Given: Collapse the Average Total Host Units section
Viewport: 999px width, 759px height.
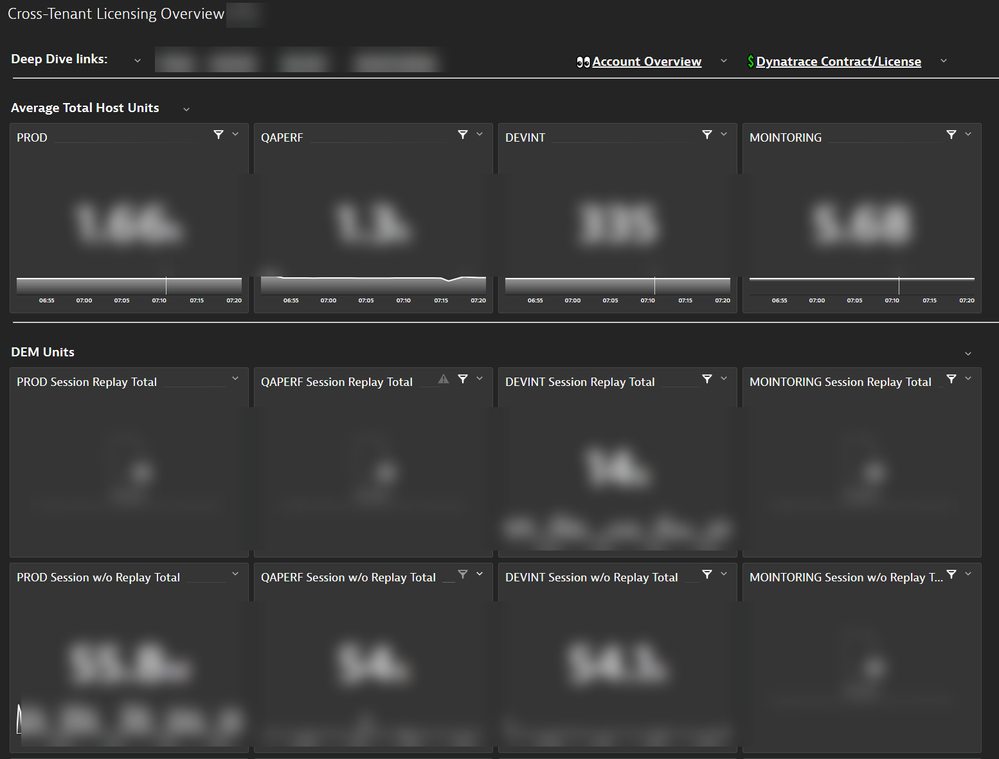Looking at the screenshot, I should point(186,109).
